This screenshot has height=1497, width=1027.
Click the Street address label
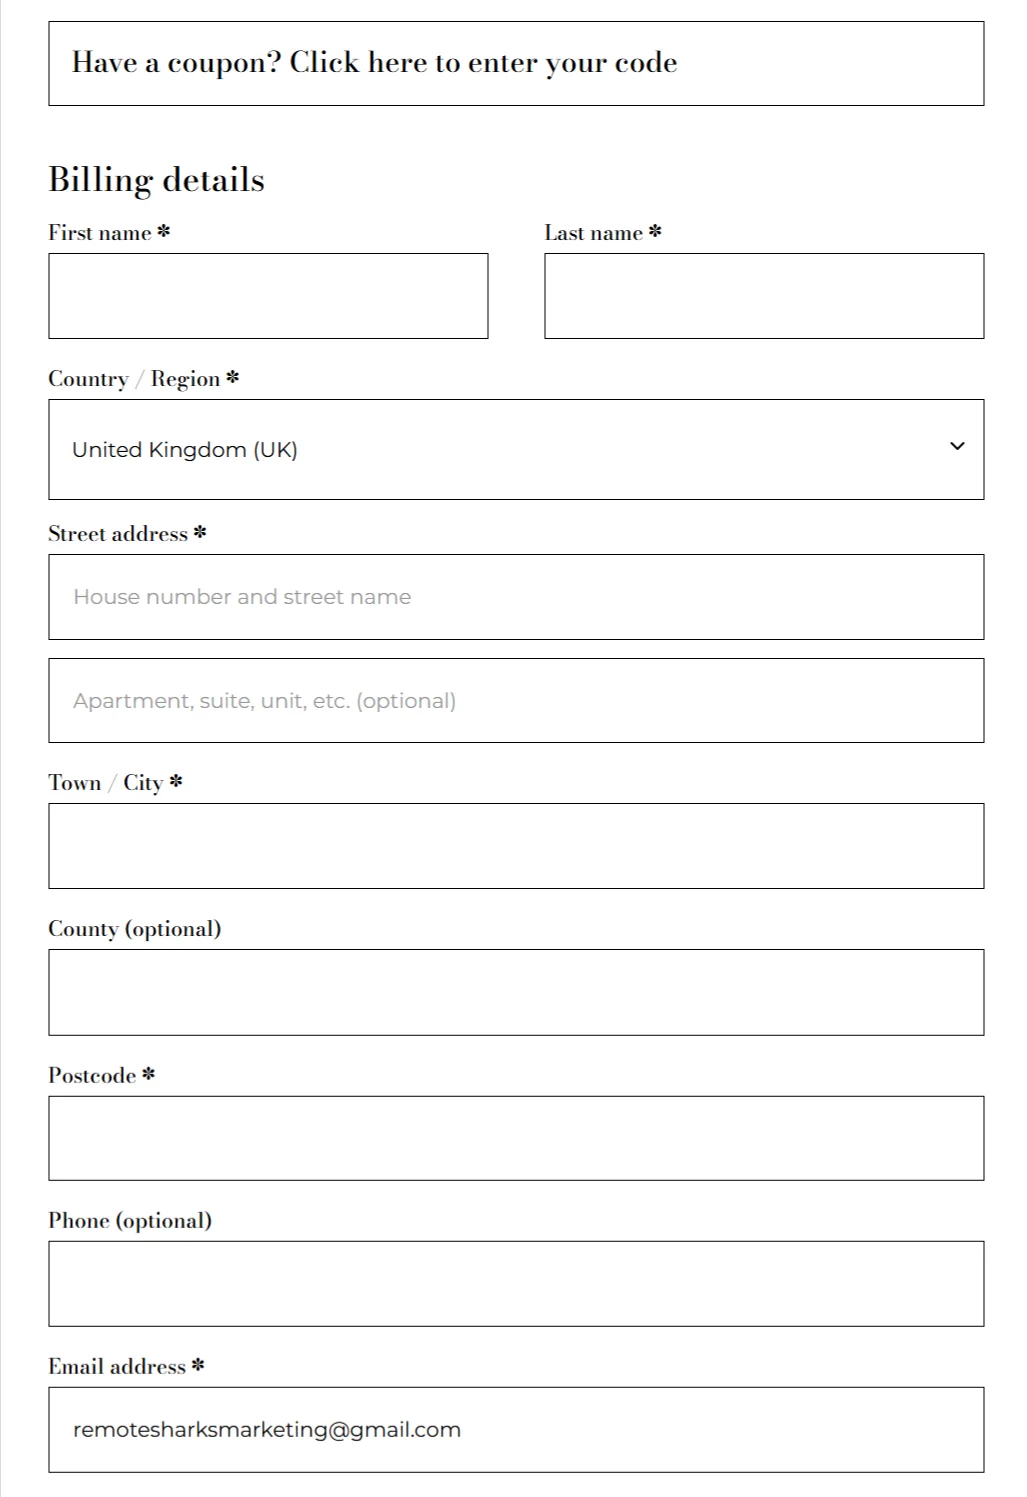coord(118,534)
